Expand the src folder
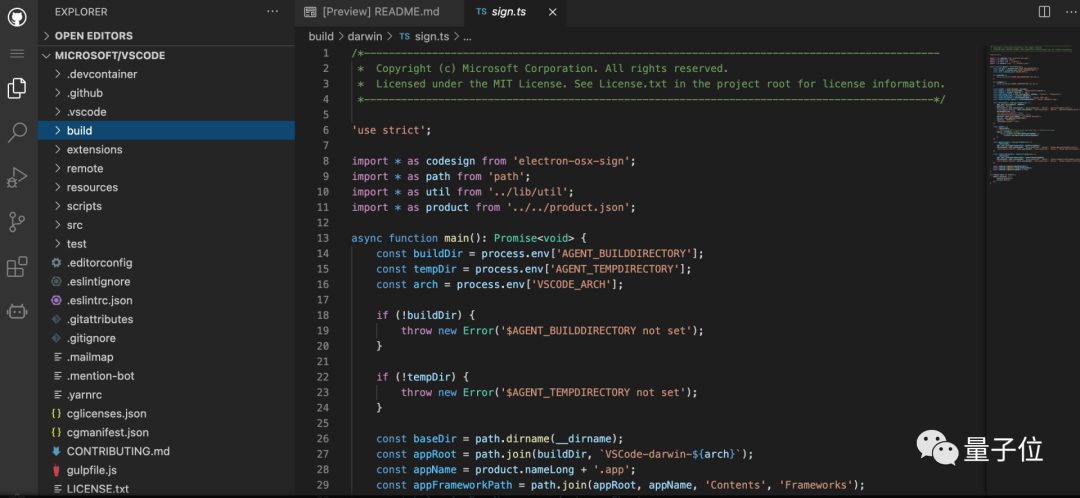 pos(166,225)
